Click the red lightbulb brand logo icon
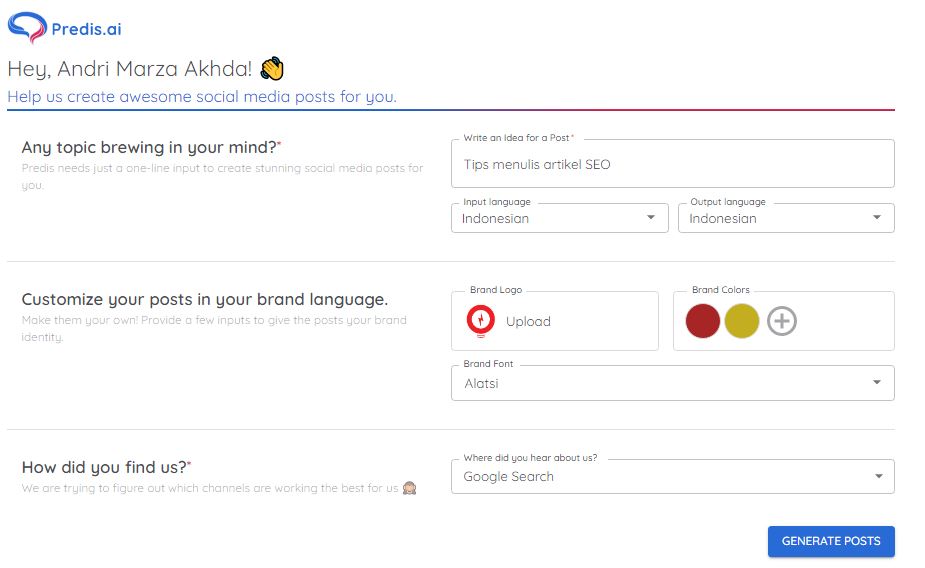 pyautogui.click(x=481, y=321)
